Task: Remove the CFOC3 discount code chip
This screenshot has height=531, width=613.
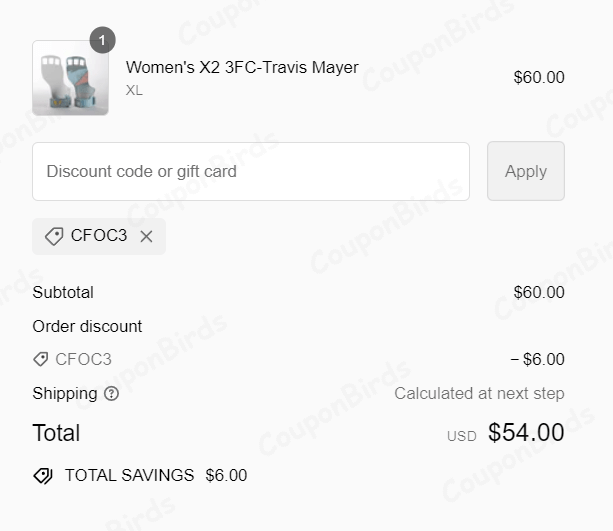Action: pos(146,237)
